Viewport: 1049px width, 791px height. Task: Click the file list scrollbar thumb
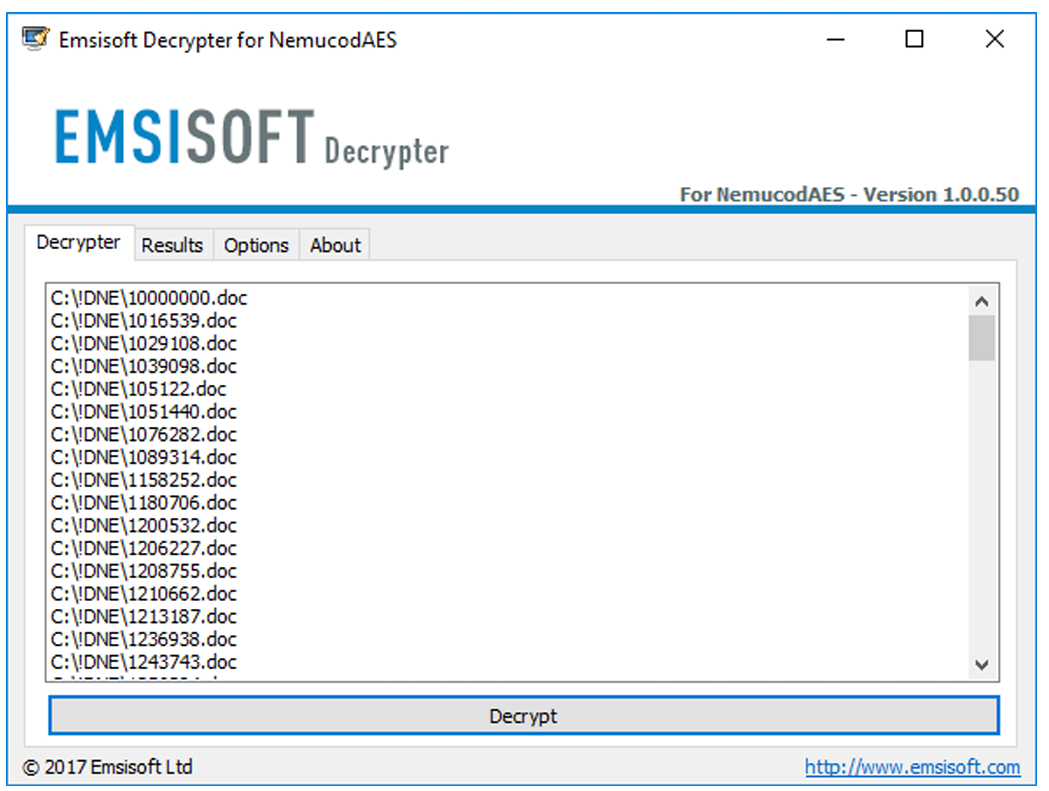click(981, 338)
